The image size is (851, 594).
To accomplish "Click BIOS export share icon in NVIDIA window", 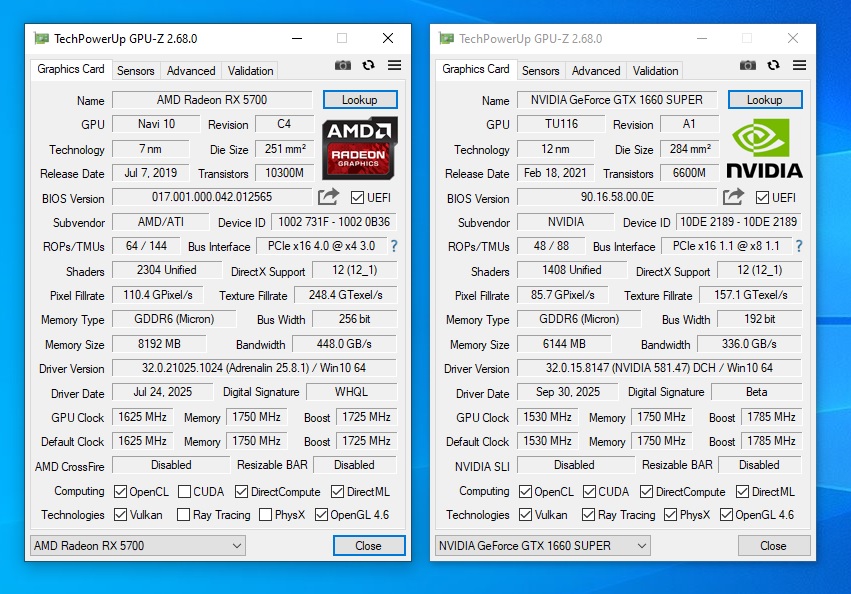I will [x=733, y=197].
